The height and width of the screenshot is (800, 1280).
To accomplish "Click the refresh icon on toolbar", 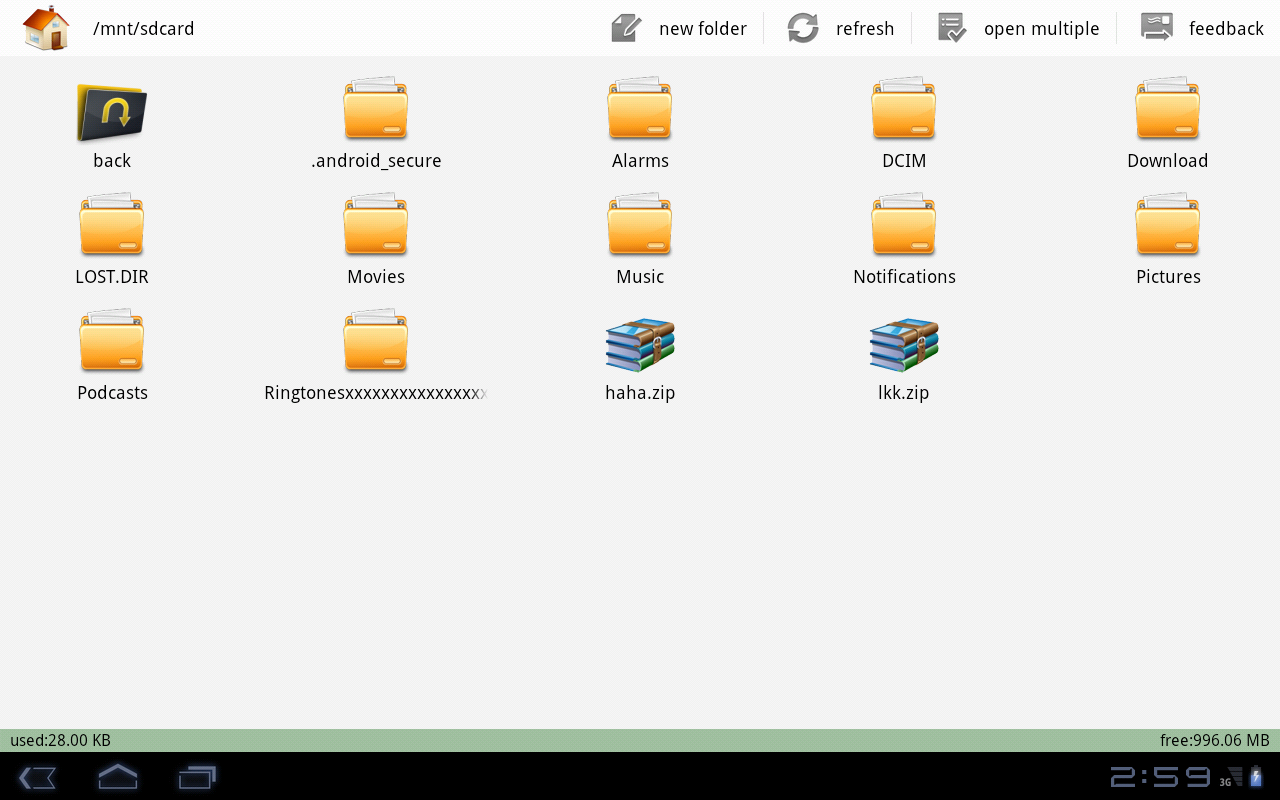I will click(x=802, y=28).
